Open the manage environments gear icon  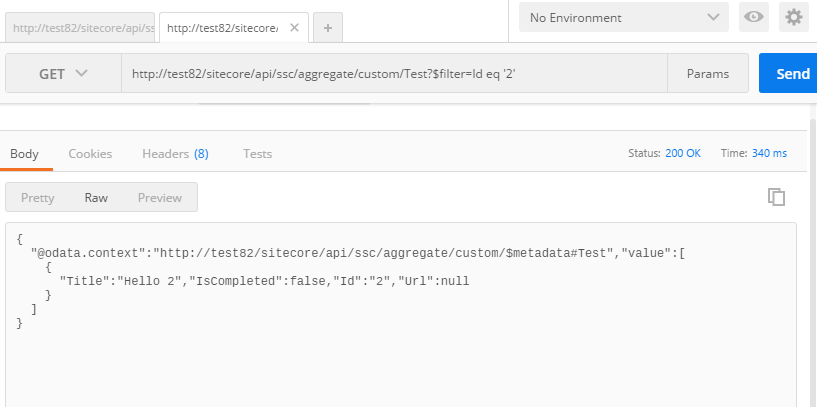794,17
